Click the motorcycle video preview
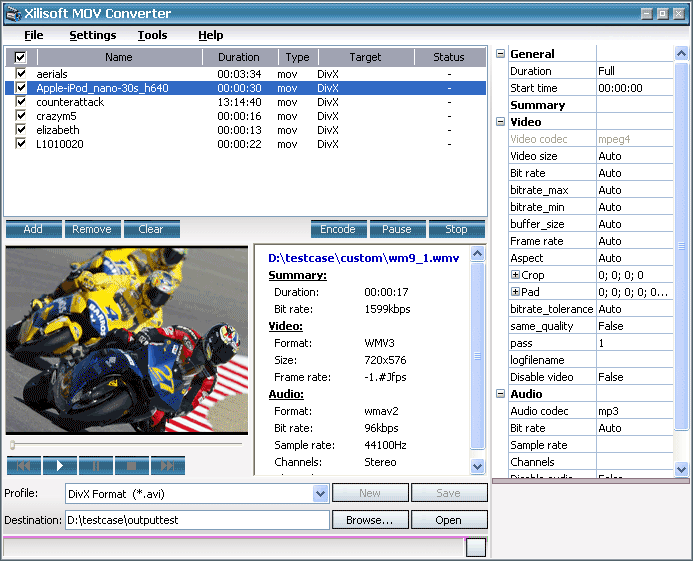693x561 pixels. click(x=127, y=340)
